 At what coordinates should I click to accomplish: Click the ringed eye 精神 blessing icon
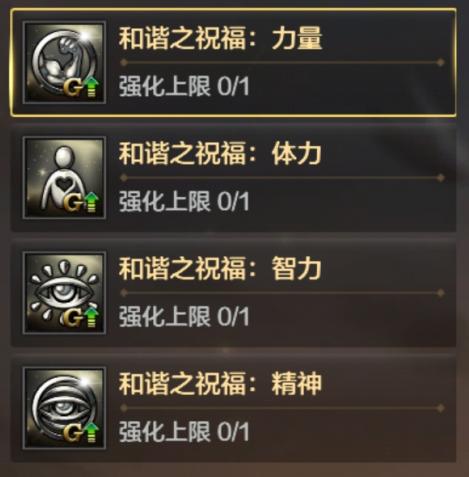(x=64, y=408)
